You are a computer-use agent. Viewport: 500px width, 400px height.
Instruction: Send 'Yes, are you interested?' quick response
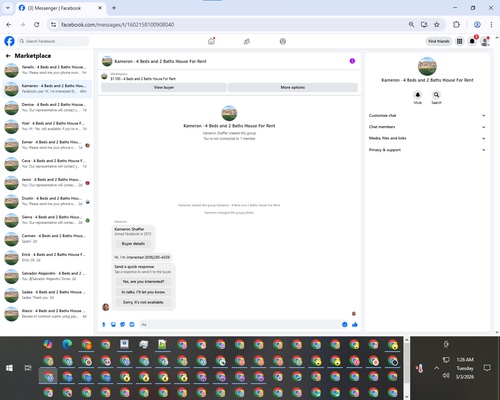143,282
